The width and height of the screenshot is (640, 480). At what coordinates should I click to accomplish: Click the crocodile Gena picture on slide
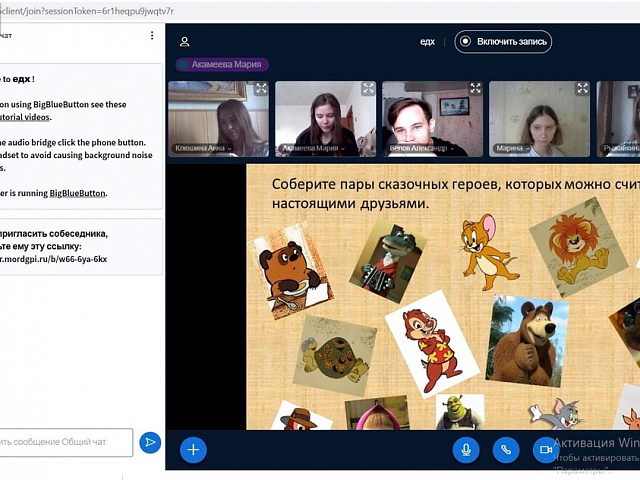tap(388, 261)
